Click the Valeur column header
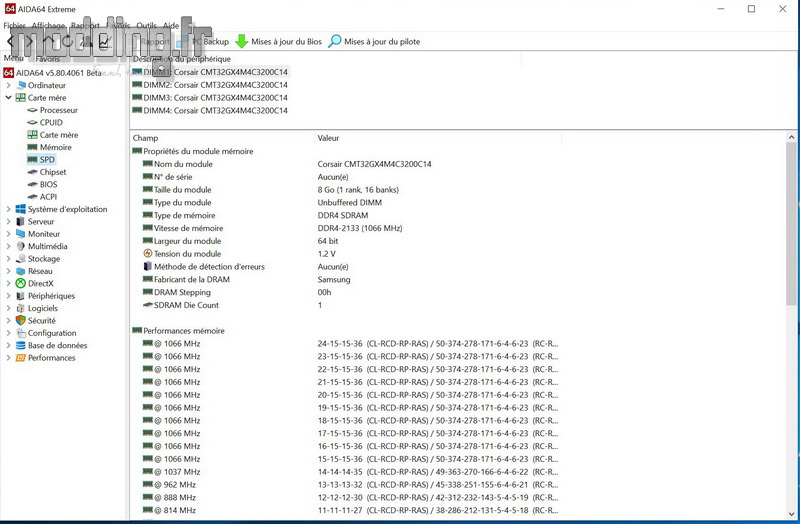Viewport: 800px width, 524px height. point(438,138)
